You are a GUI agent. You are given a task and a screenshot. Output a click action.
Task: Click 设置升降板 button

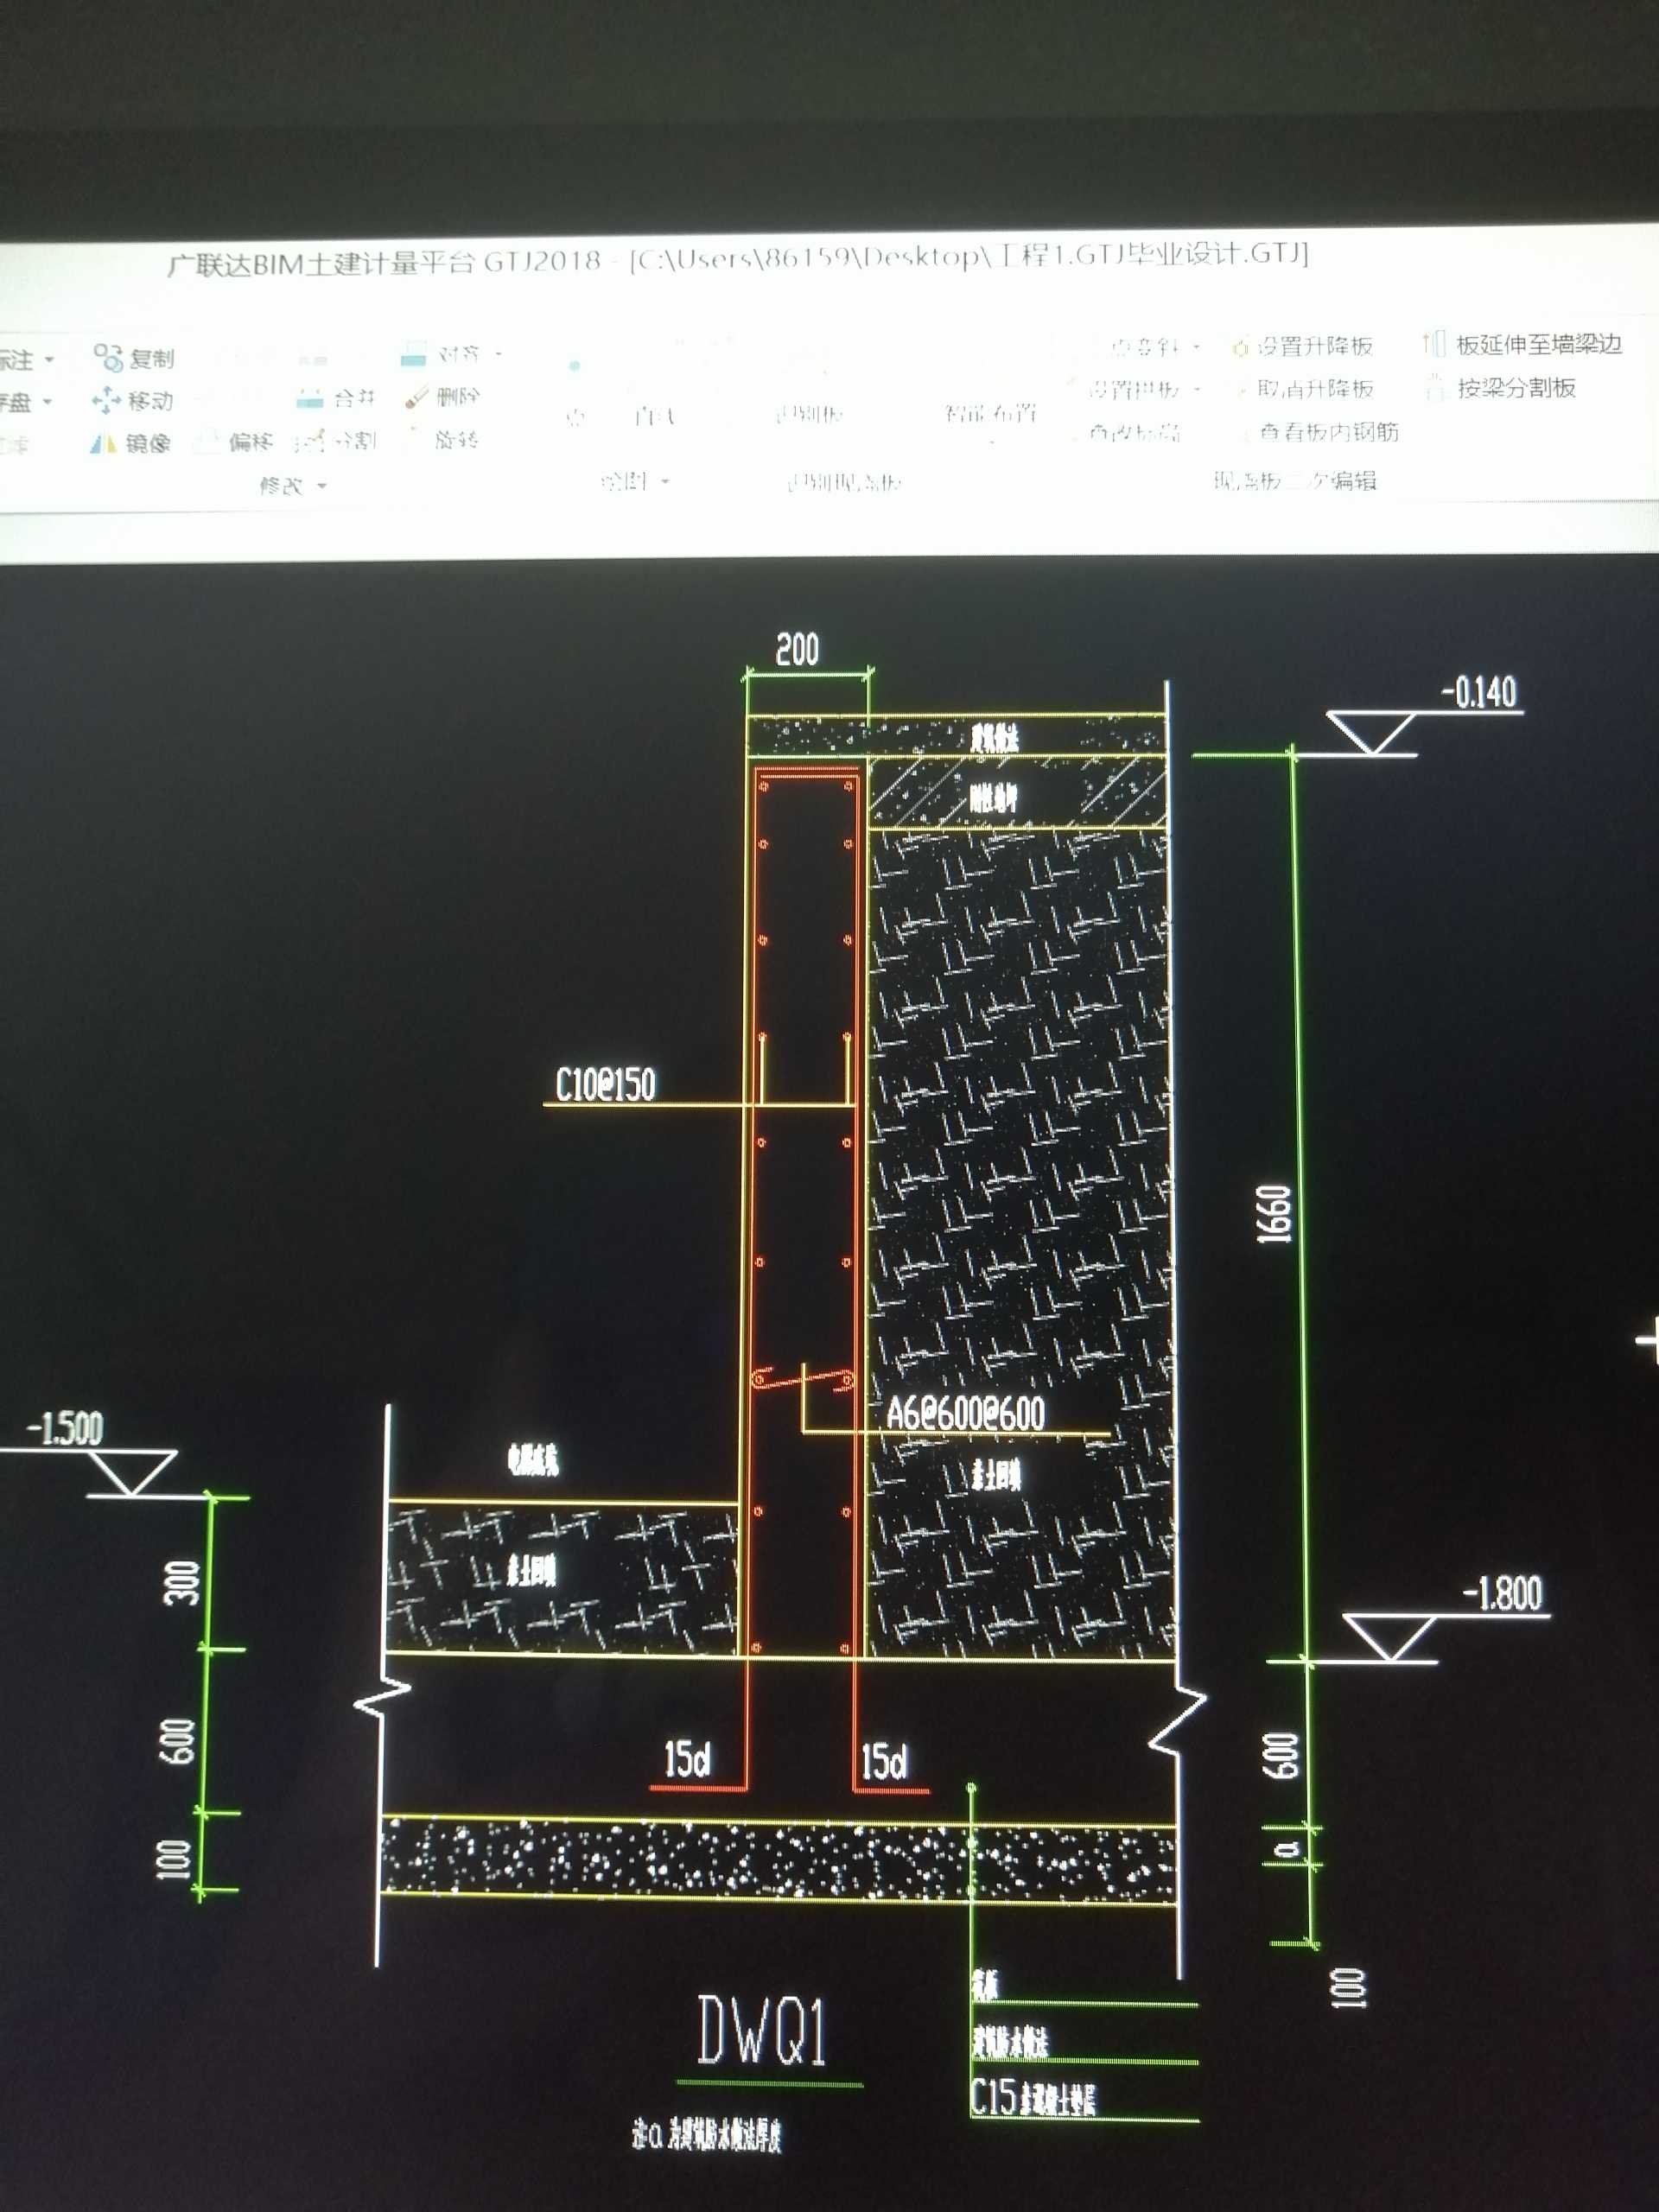tap(1303, 346)
